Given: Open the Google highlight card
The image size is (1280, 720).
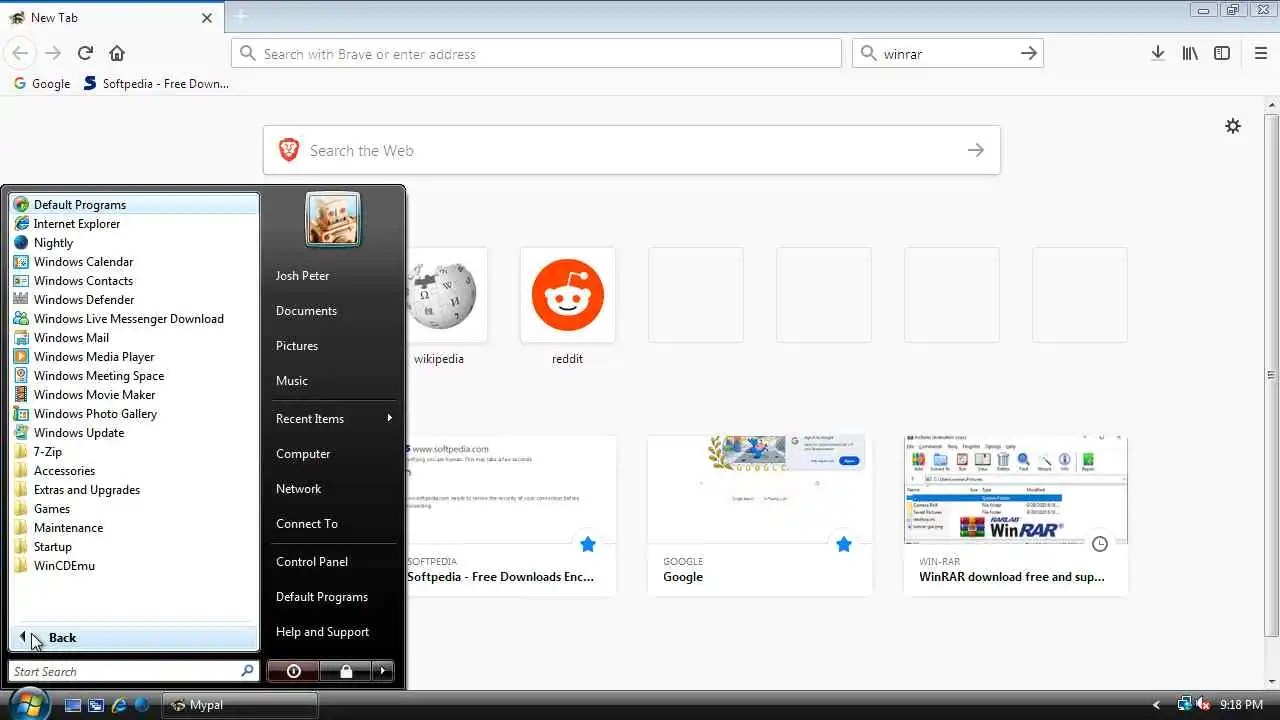Looking at the screenshot, I should point(760,515).
